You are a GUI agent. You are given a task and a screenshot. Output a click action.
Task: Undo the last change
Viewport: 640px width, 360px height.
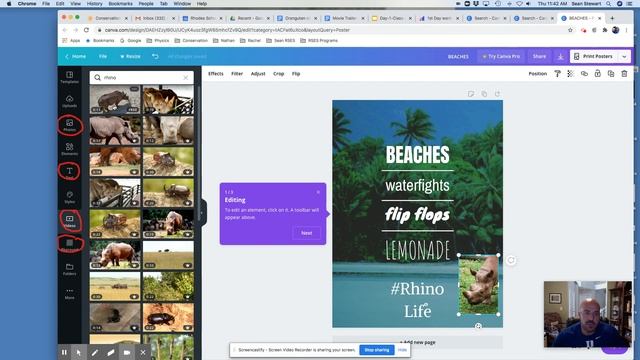[155, 56]
